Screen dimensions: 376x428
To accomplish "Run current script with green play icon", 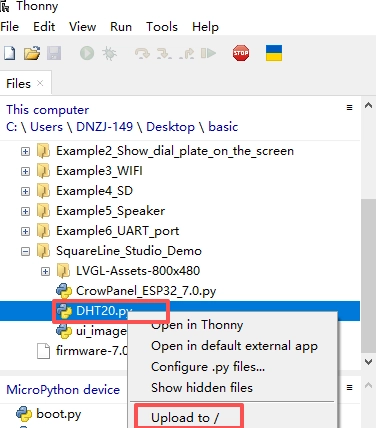I will [x=87, y=53].
